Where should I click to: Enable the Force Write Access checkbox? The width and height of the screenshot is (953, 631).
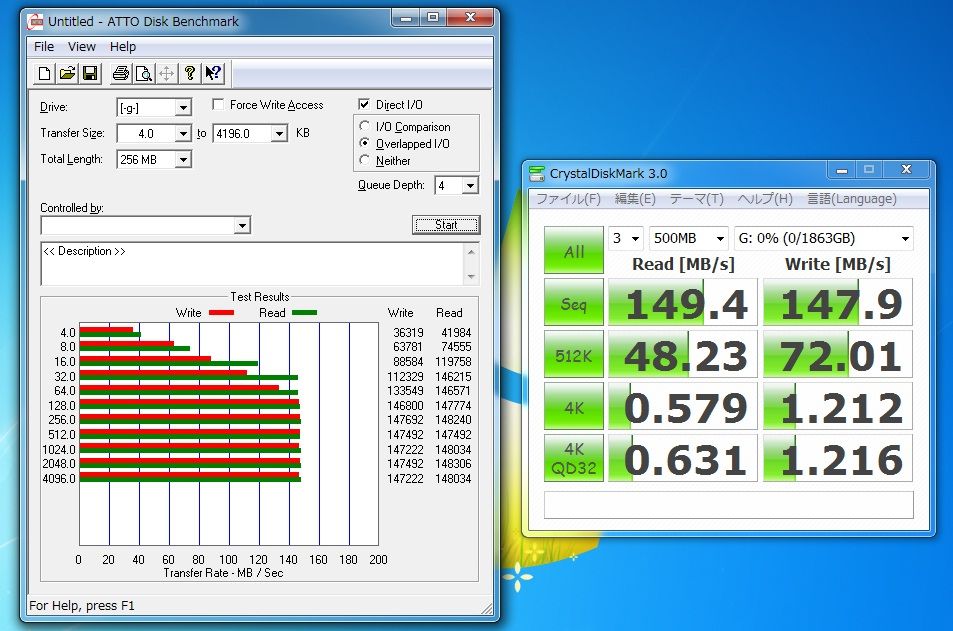click(x=218, y=105)
